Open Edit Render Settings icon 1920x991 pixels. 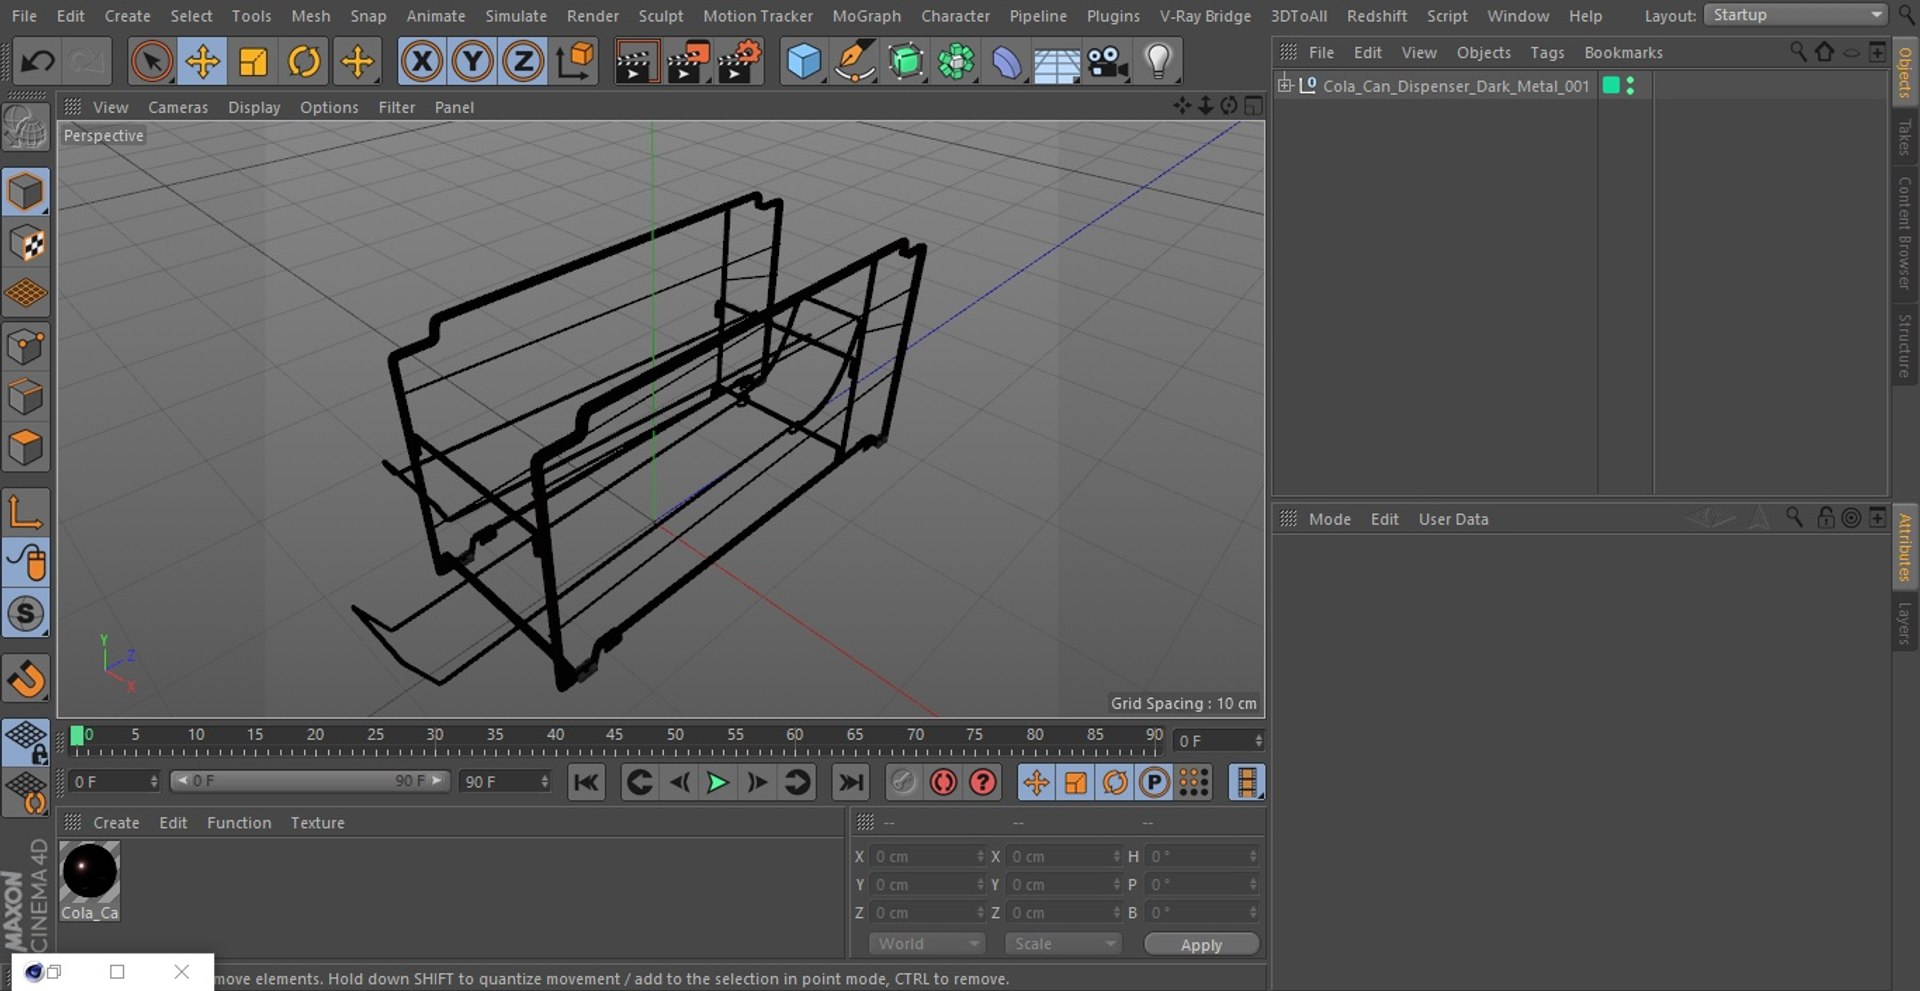740,62
